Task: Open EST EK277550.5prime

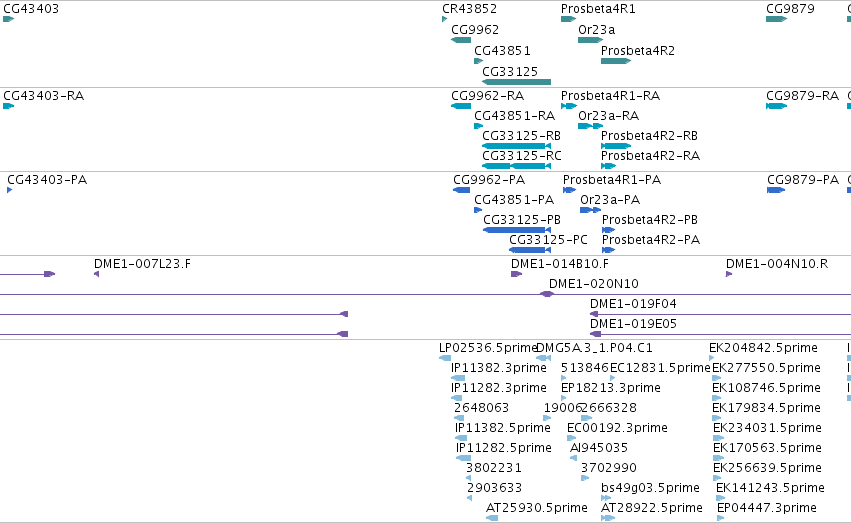Action: point(766,368)
